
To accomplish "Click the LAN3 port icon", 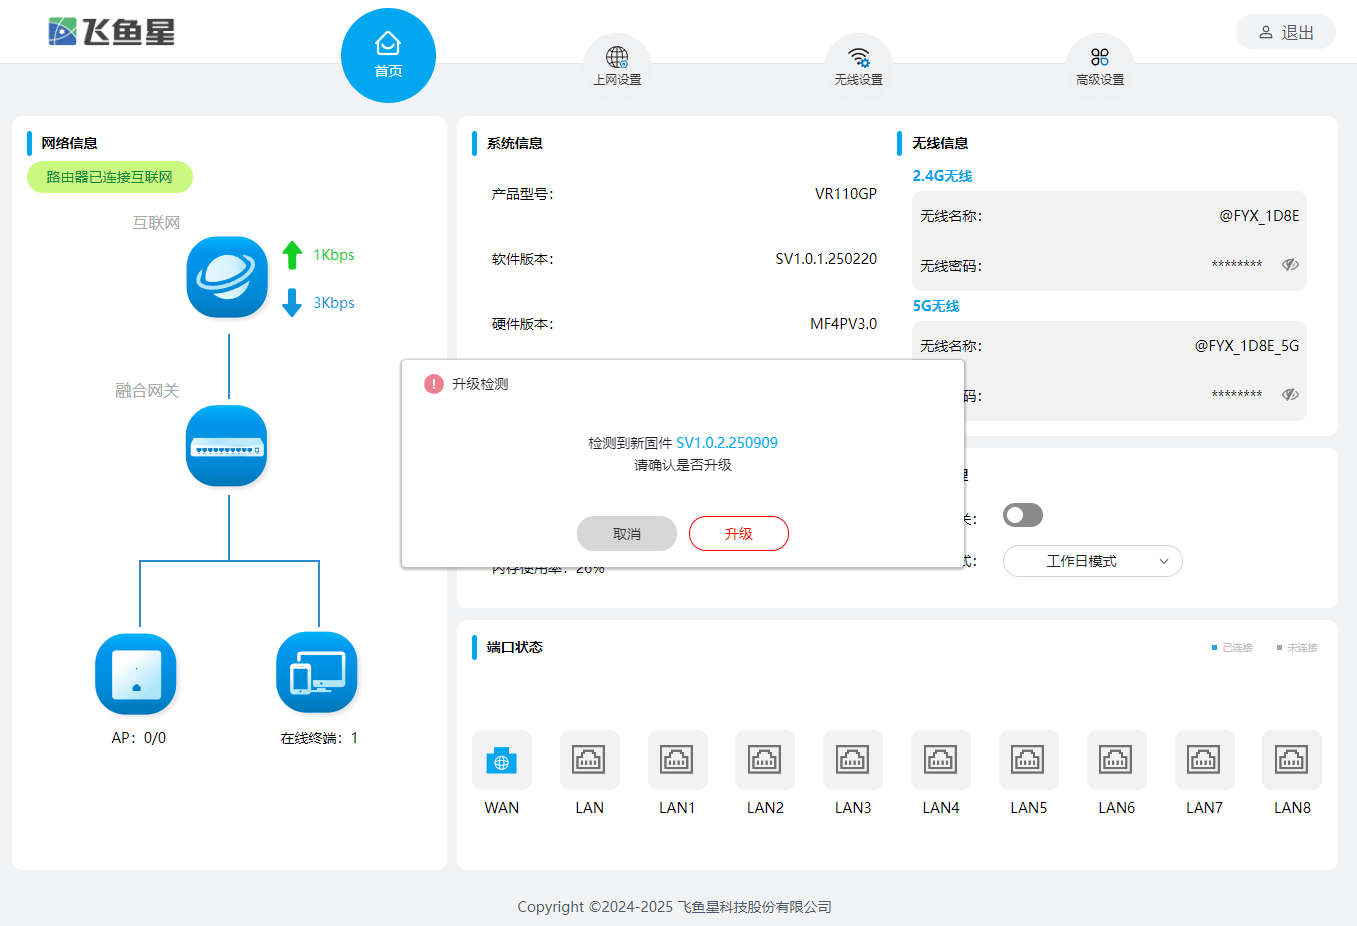I will (x=852, y=761).
